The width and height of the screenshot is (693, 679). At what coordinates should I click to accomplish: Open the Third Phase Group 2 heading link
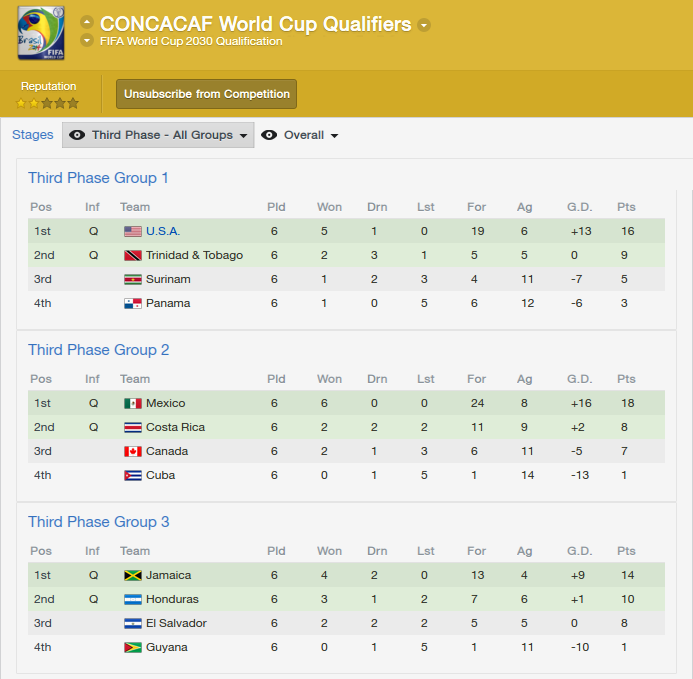pos(99,350)
